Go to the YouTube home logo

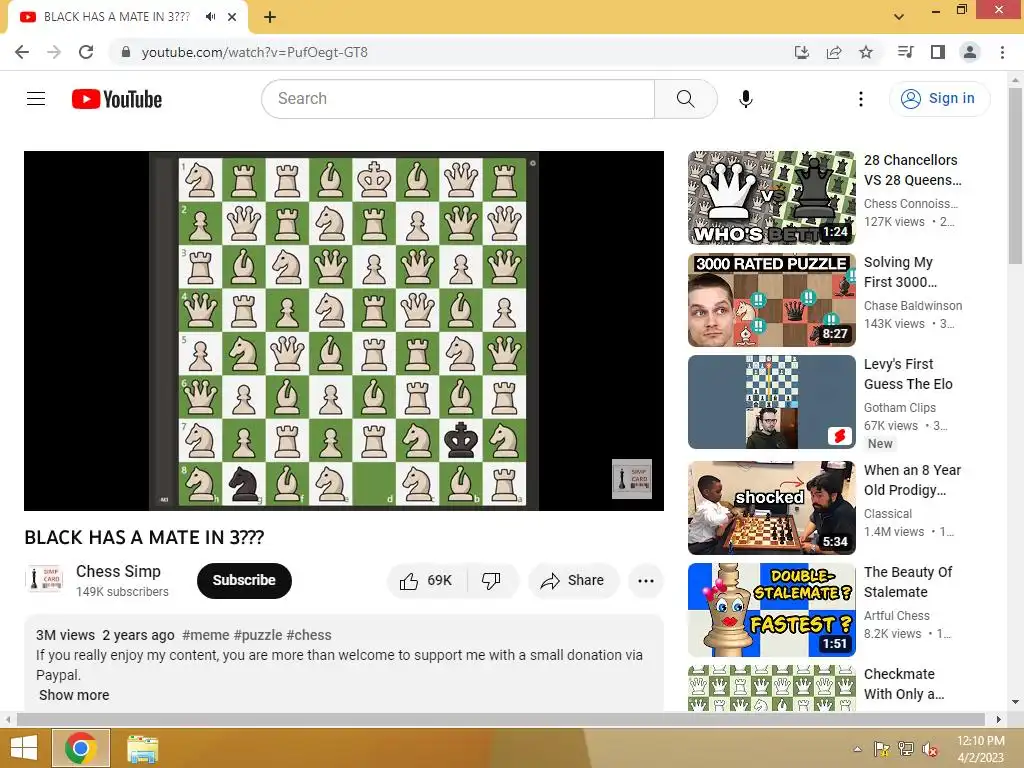[x=117, y=99]
